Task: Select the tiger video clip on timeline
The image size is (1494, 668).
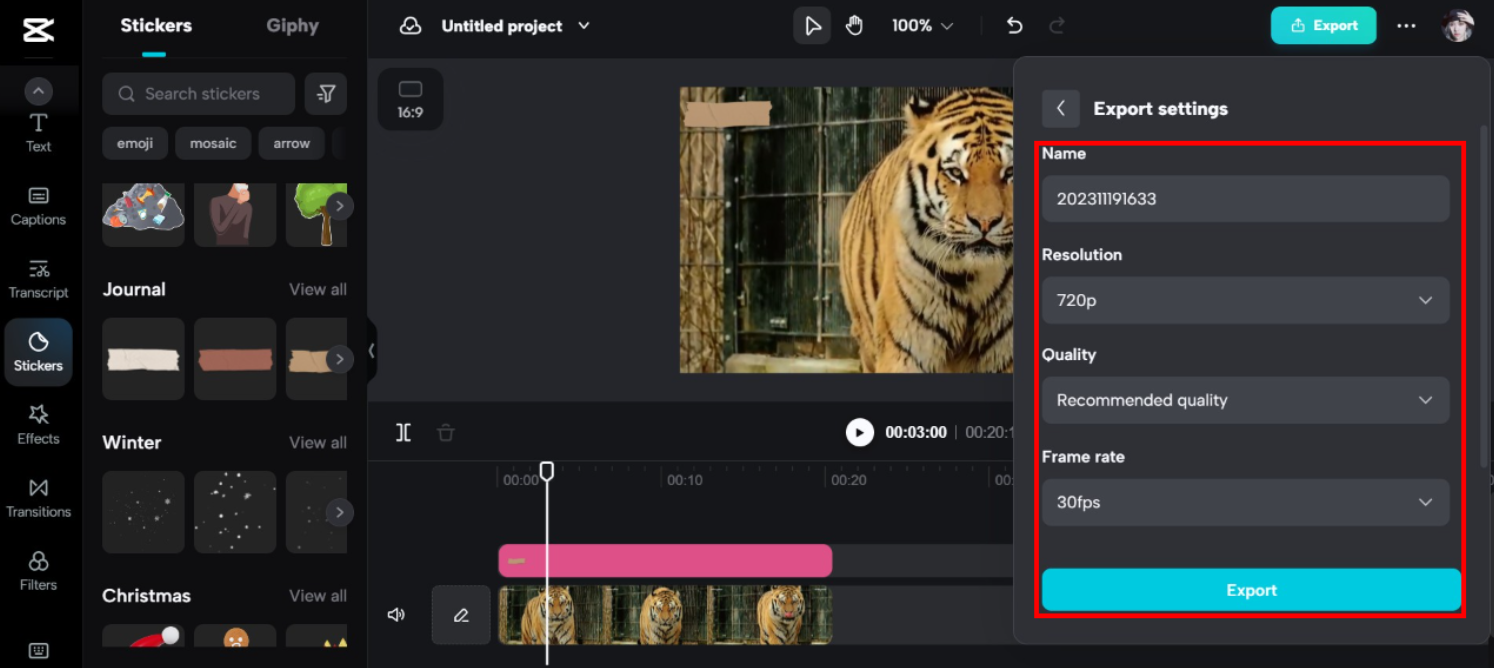Action: coord(665,615)
